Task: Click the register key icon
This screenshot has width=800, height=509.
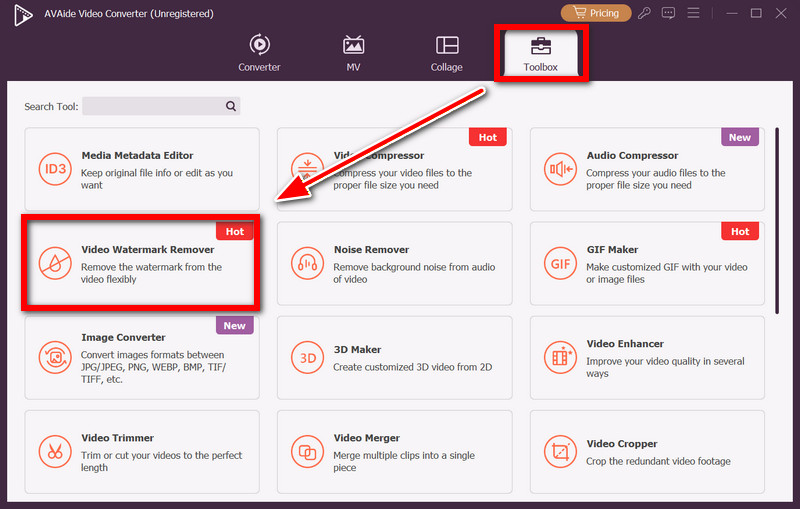Action: tap(647, 13)
